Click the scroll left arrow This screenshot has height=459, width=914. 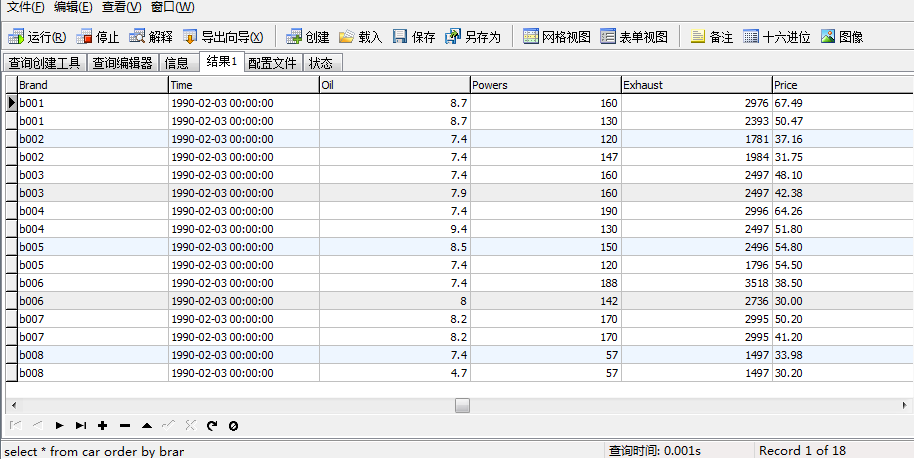pyautogui.click(x=13, y=405)
